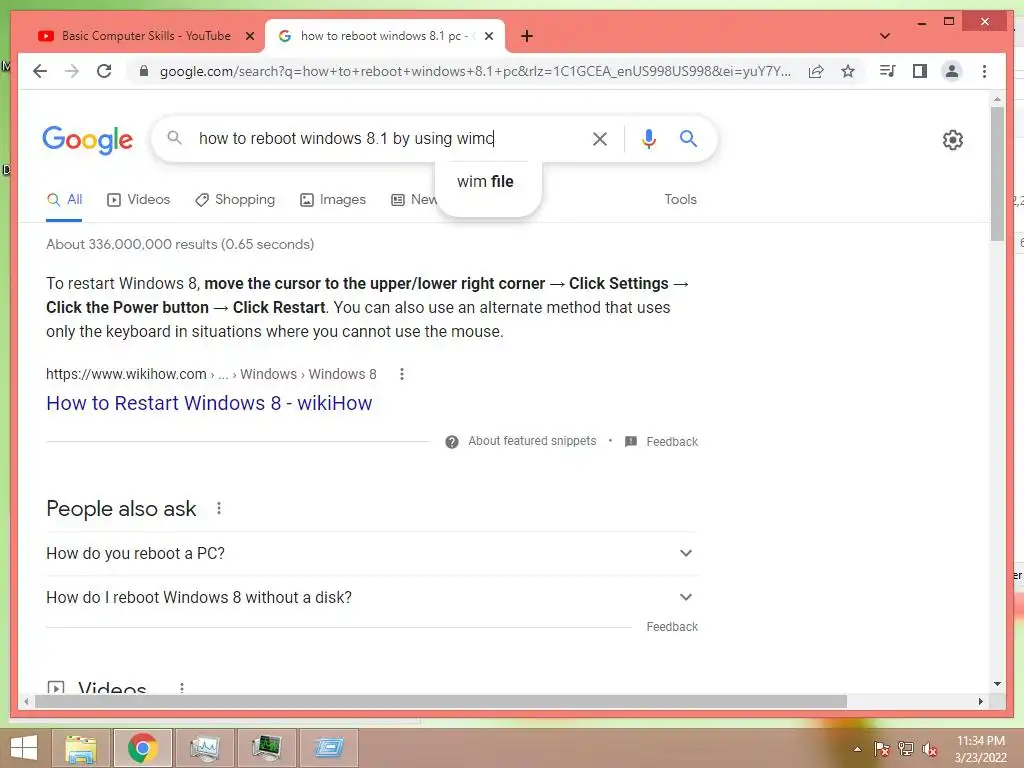Click the scroll down arrow of page
Image resolution: width=1024 pixels, height=768 pixels.
pos(997,684)
